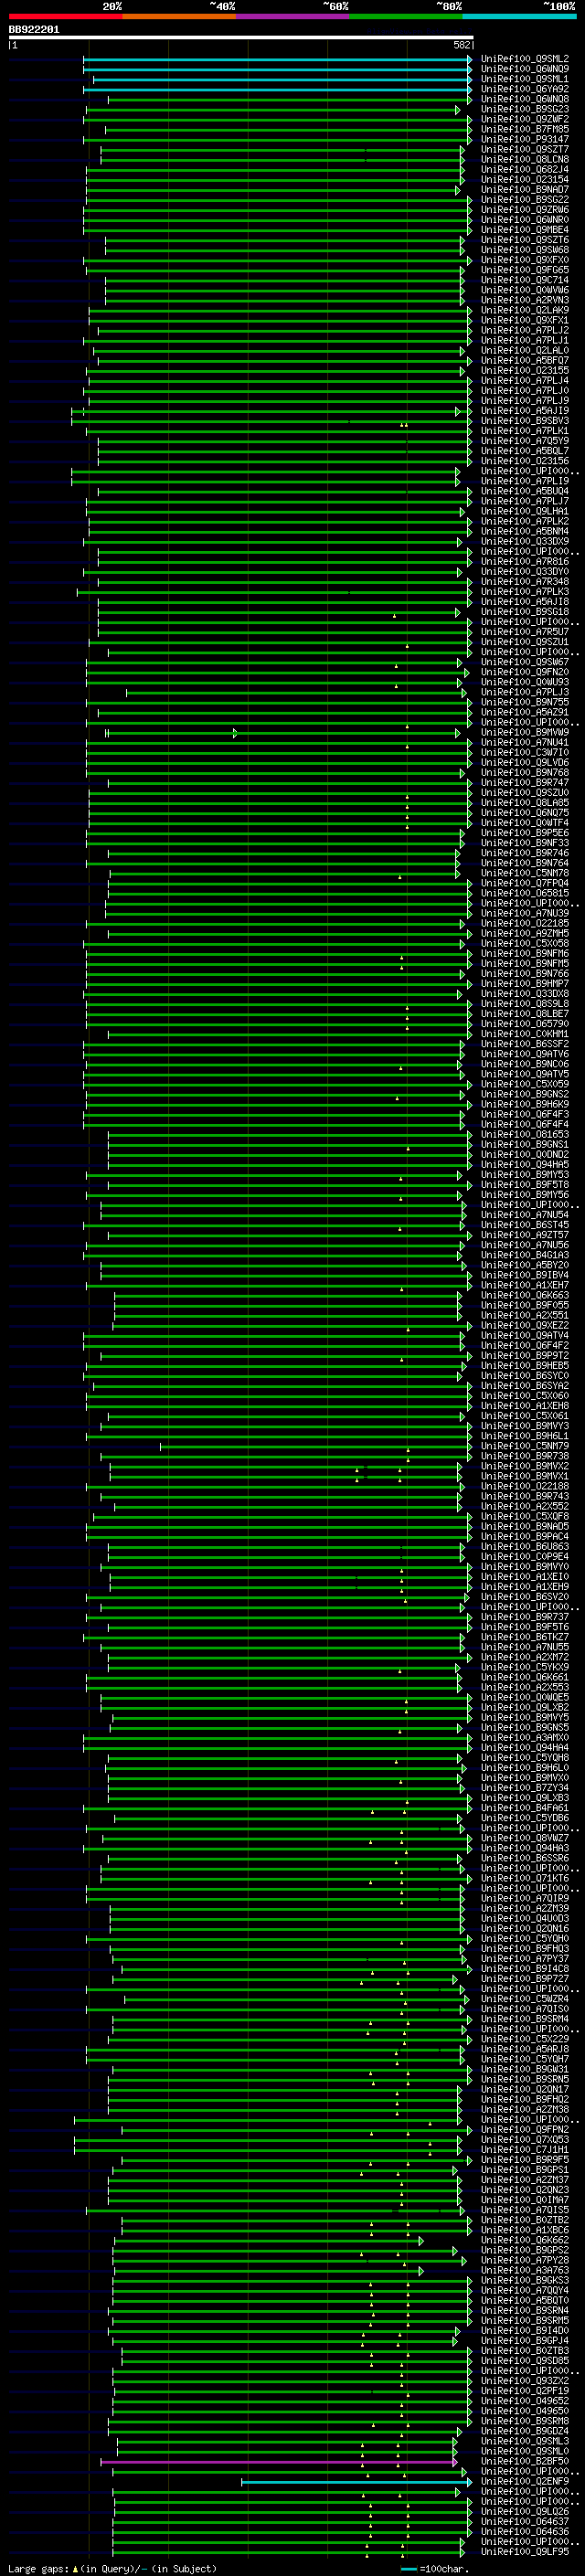
Task: Open hit UniRef100_Q9ZWF2
Action: [524, 119]
